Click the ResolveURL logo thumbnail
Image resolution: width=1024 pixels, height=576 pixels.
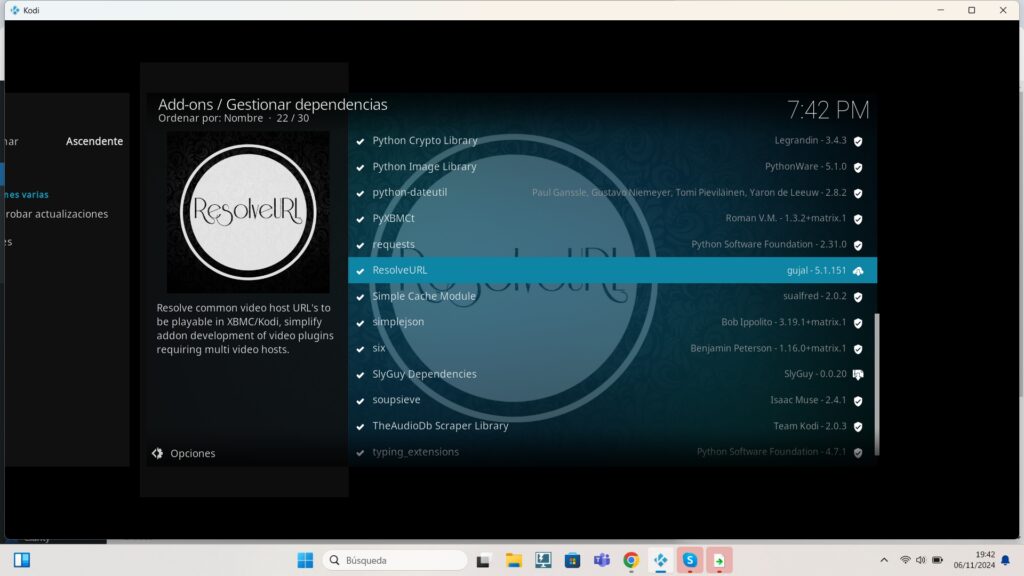point(248,212)
